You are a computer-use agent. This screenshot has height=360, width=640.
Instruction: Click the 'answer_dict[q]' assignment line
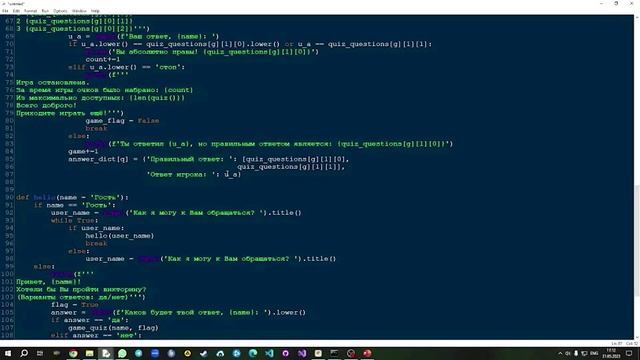click(x=209, y=159)
